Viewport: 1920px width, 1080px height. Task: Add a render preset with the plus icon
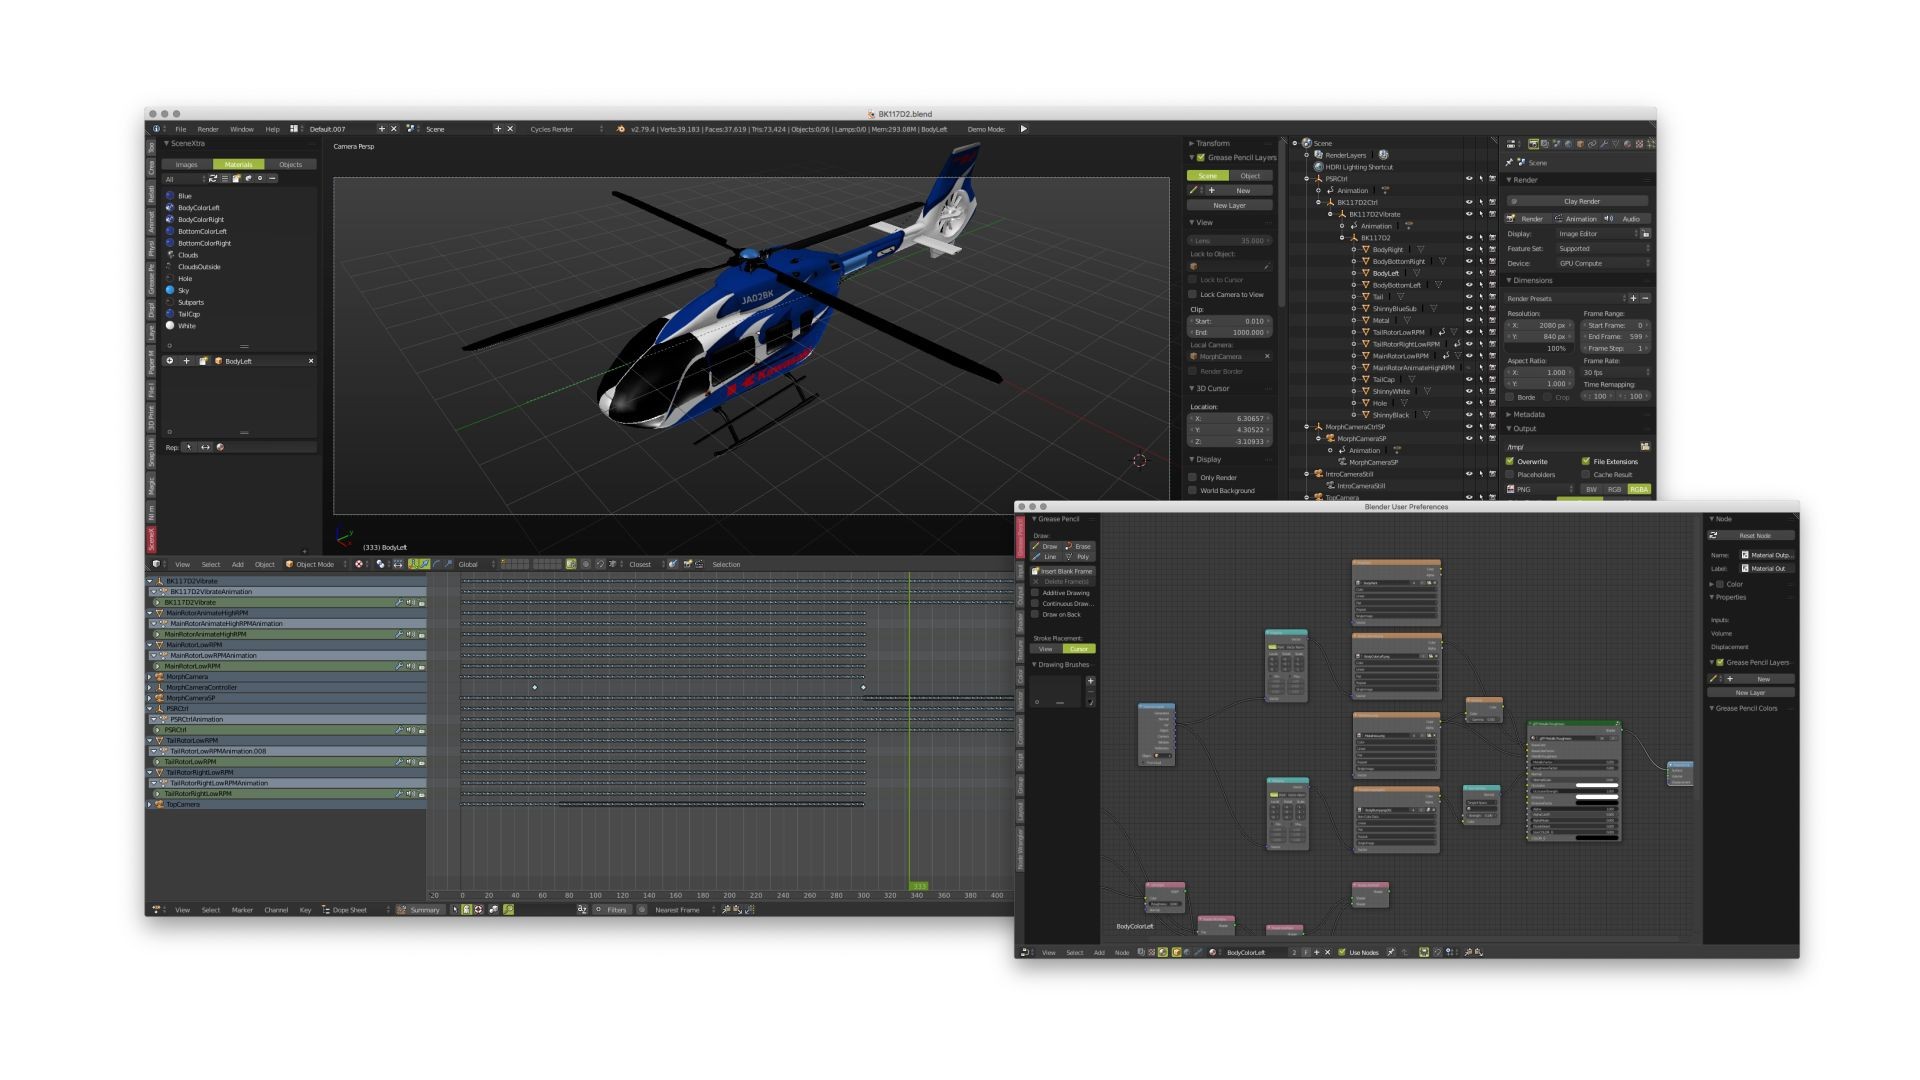(1633, 298)
